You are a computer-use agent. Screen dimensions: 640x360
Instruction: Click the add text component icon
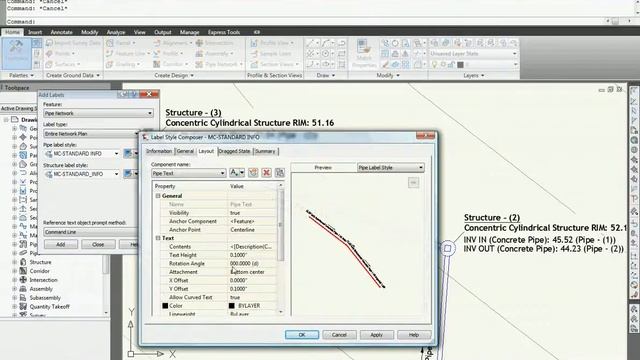237,173
